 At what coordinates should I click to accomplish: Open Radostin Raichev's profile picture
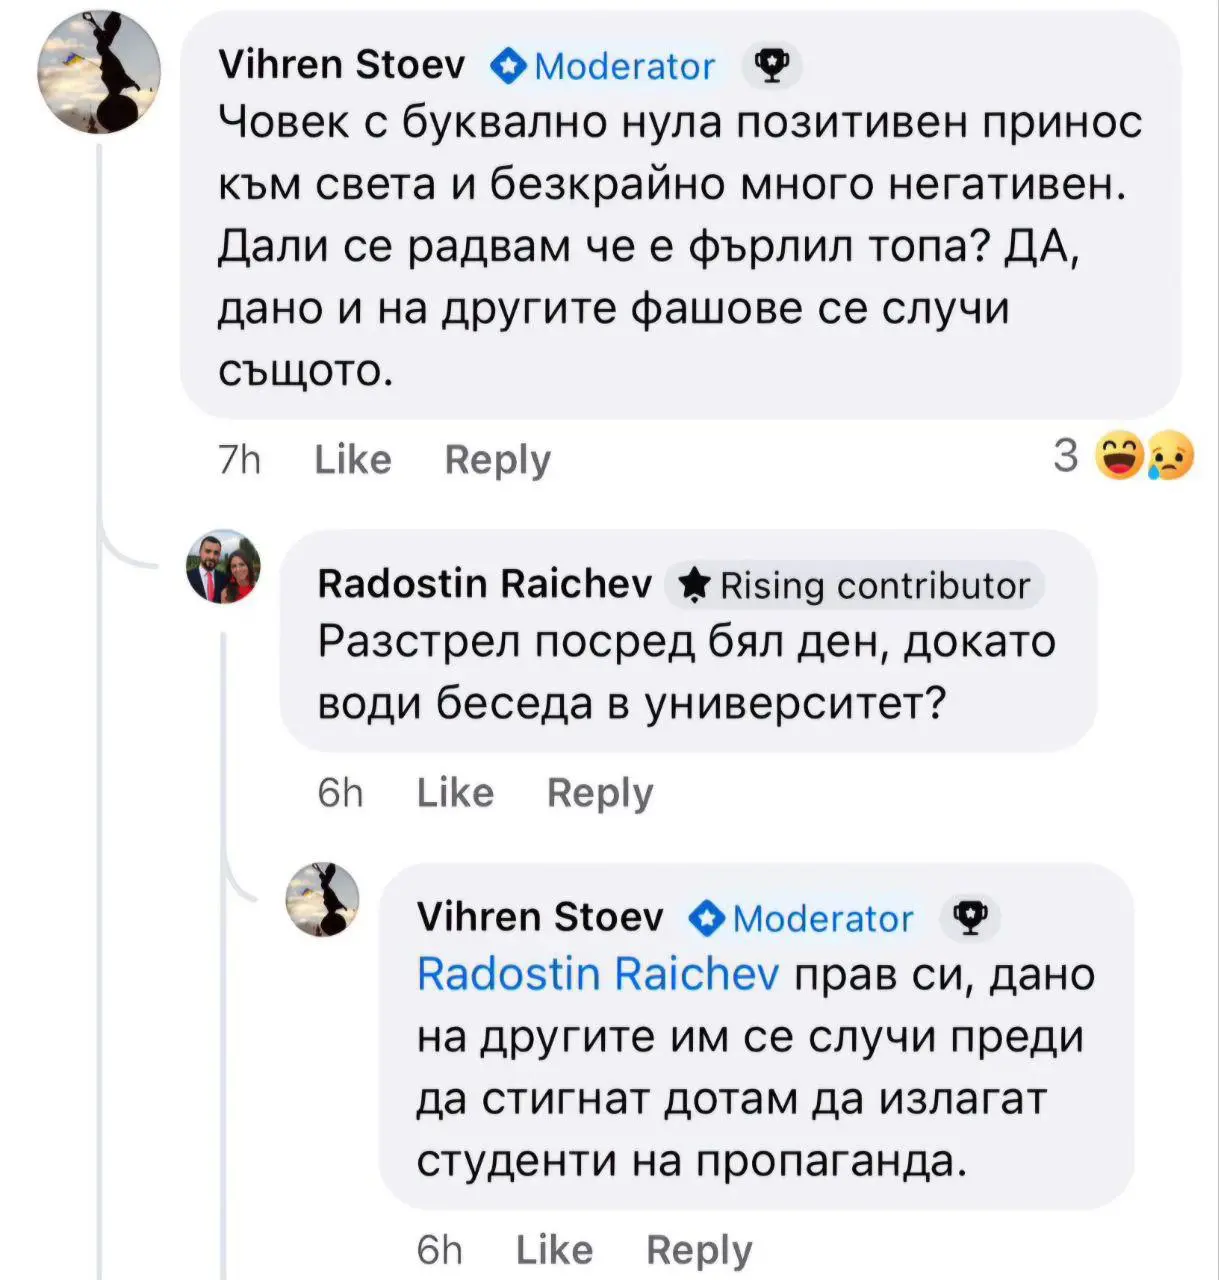pyautogui.click(x=223, y=567)
